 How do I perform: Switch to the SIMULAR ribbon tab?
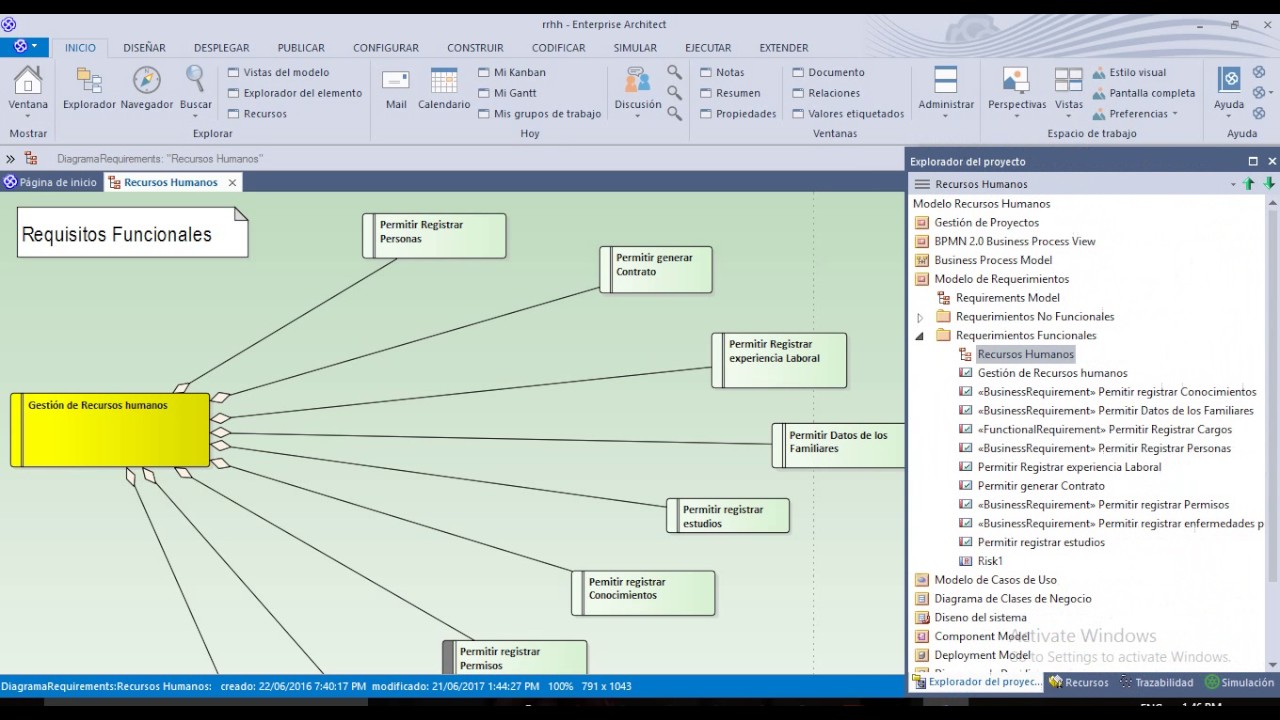(x=635, y=47)
